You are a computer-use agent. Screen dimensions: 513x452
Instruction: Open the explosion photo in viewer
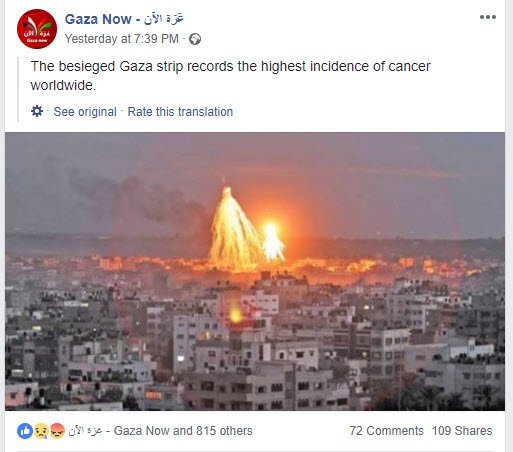click(255, 271)
